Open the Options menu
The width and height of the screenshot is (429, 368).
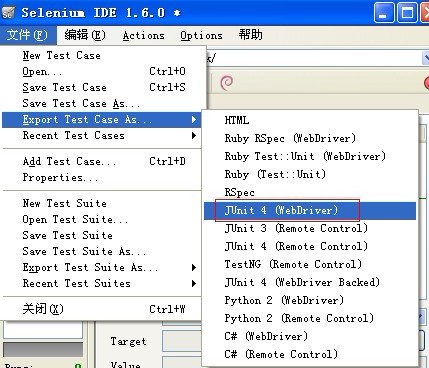coord(201,35)
